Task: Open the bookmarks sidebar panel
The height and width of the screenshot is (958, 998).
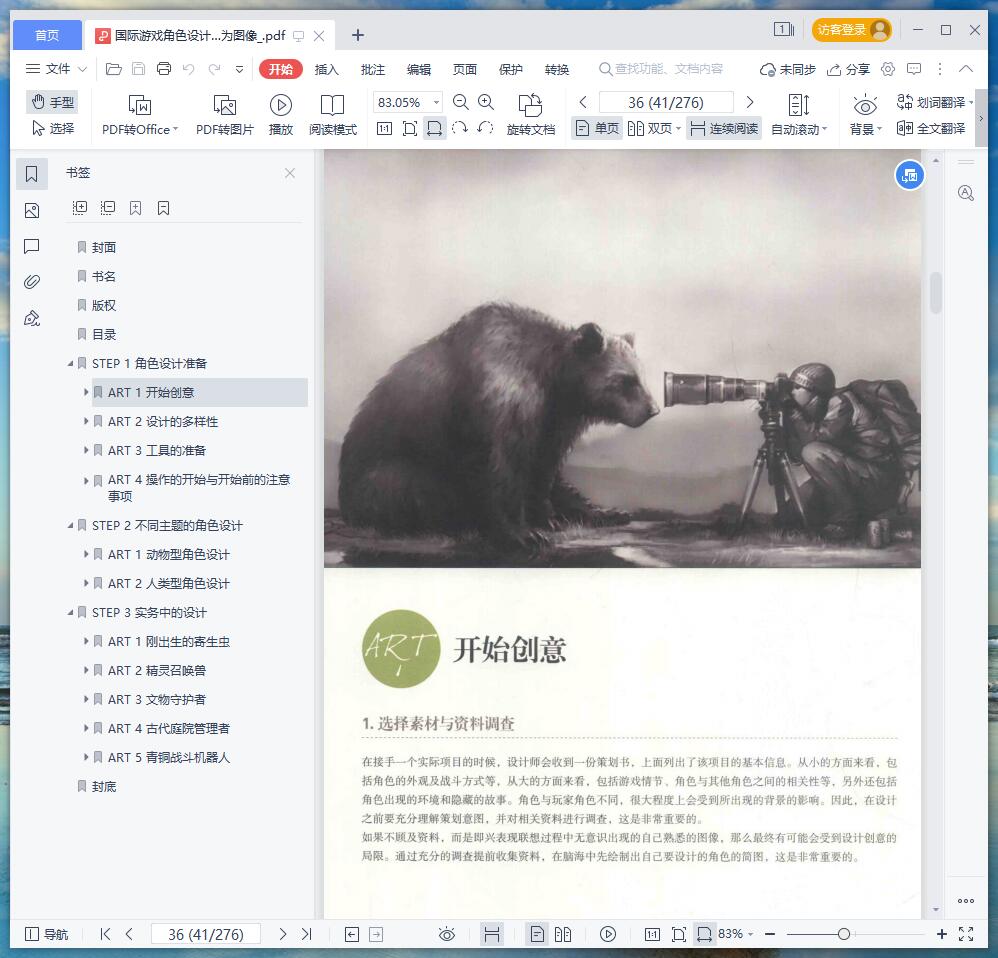Action: [32, 174]
